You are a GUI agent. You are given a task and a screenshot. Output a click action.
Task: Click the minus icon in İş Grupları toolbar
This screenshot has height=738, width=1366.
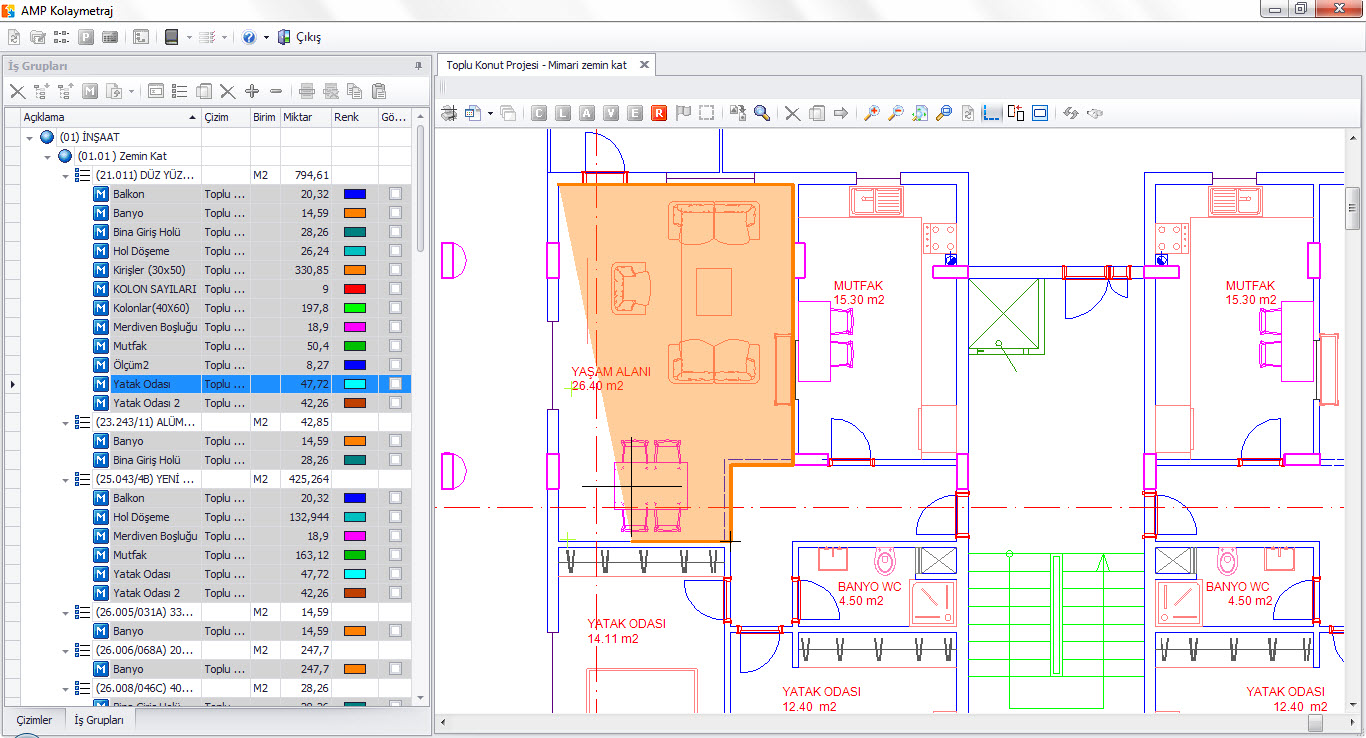(x=276, y=91)
